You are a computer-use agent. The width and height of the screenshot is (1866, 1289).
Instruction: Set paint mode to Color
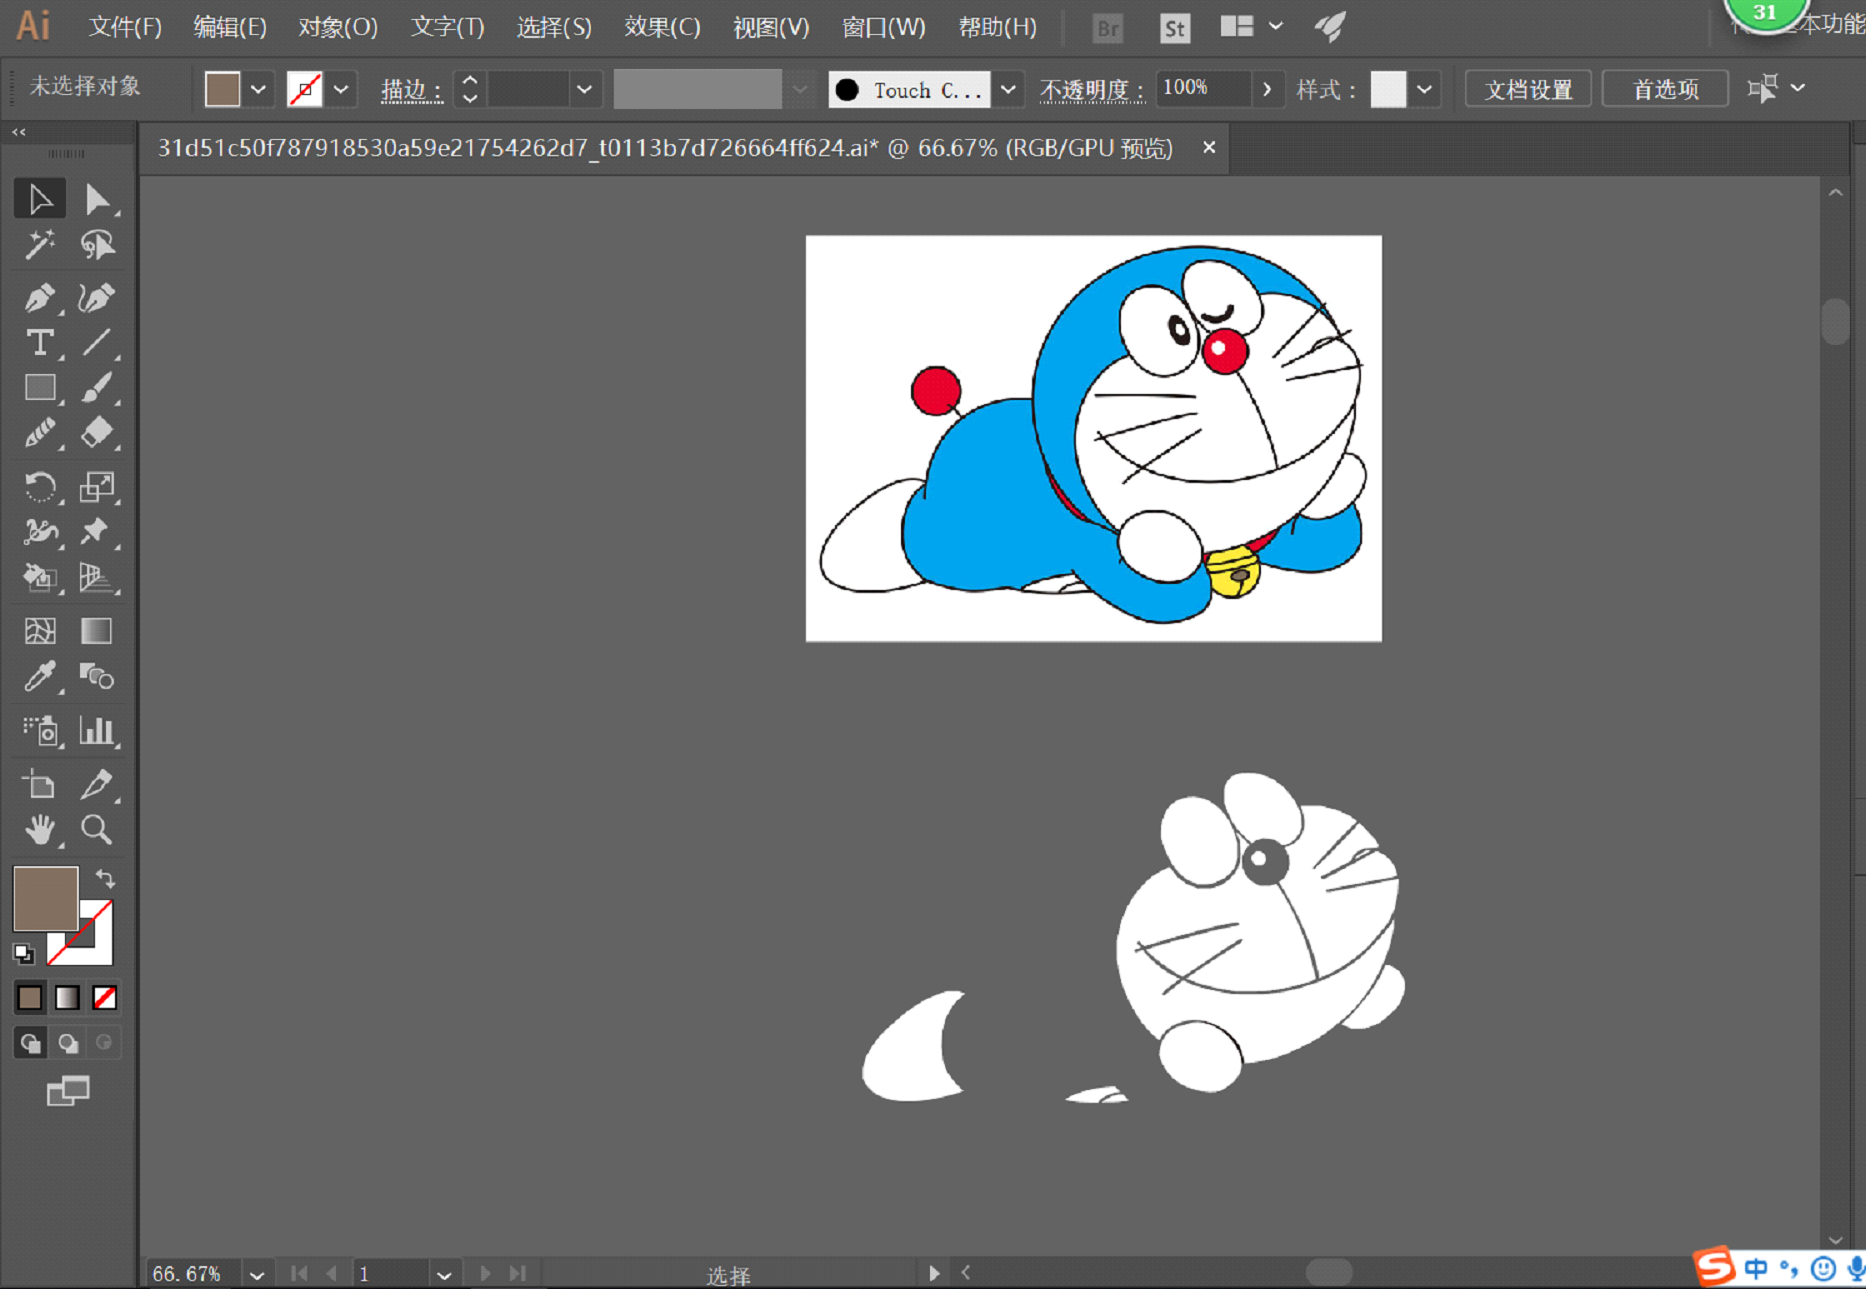click(x=30, y=998)
